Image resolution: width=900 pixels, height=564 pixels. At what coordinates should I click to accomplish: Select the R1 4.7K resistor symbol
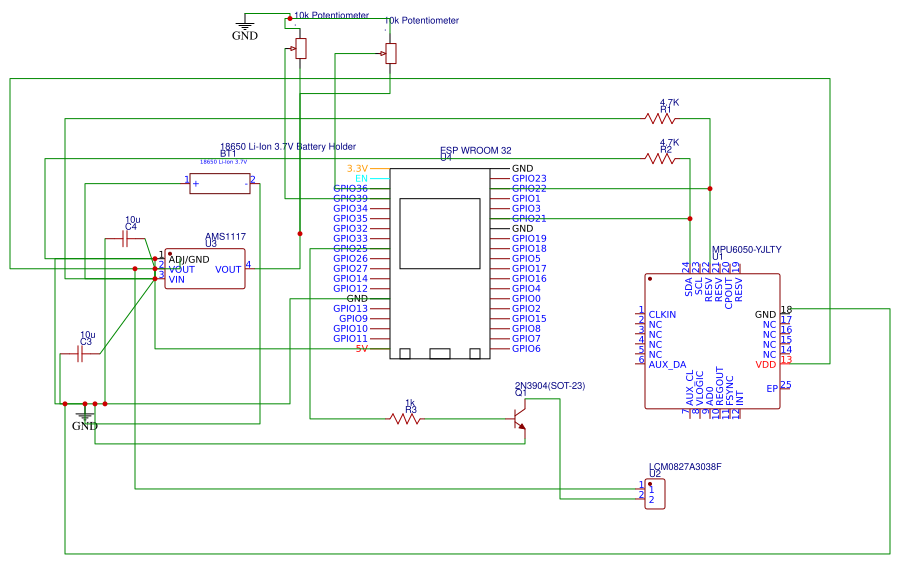pyautogui.click(x=660, y=119)
